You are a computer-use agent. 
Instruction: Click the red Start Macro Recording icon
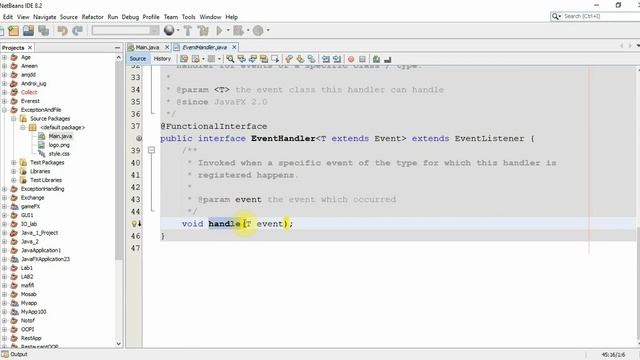(351, 59)
